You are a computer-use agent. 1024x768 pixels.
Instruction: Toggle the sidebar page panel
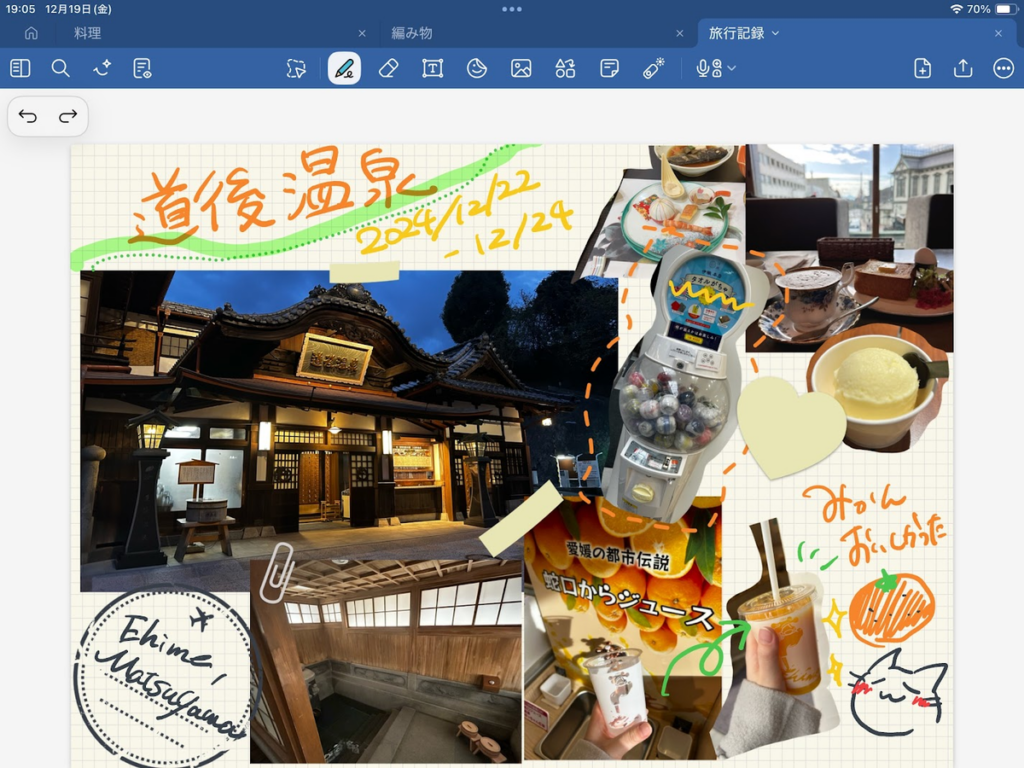tap(20, 68)
